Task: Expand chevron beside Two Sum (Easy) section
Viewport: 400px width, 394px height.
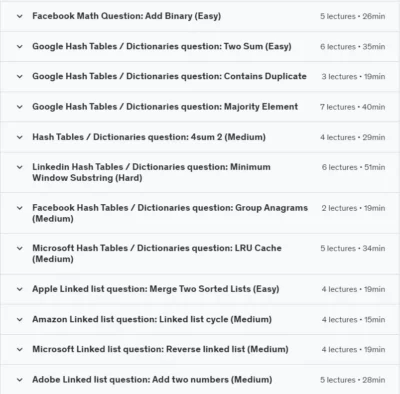Action: [20, 46]
